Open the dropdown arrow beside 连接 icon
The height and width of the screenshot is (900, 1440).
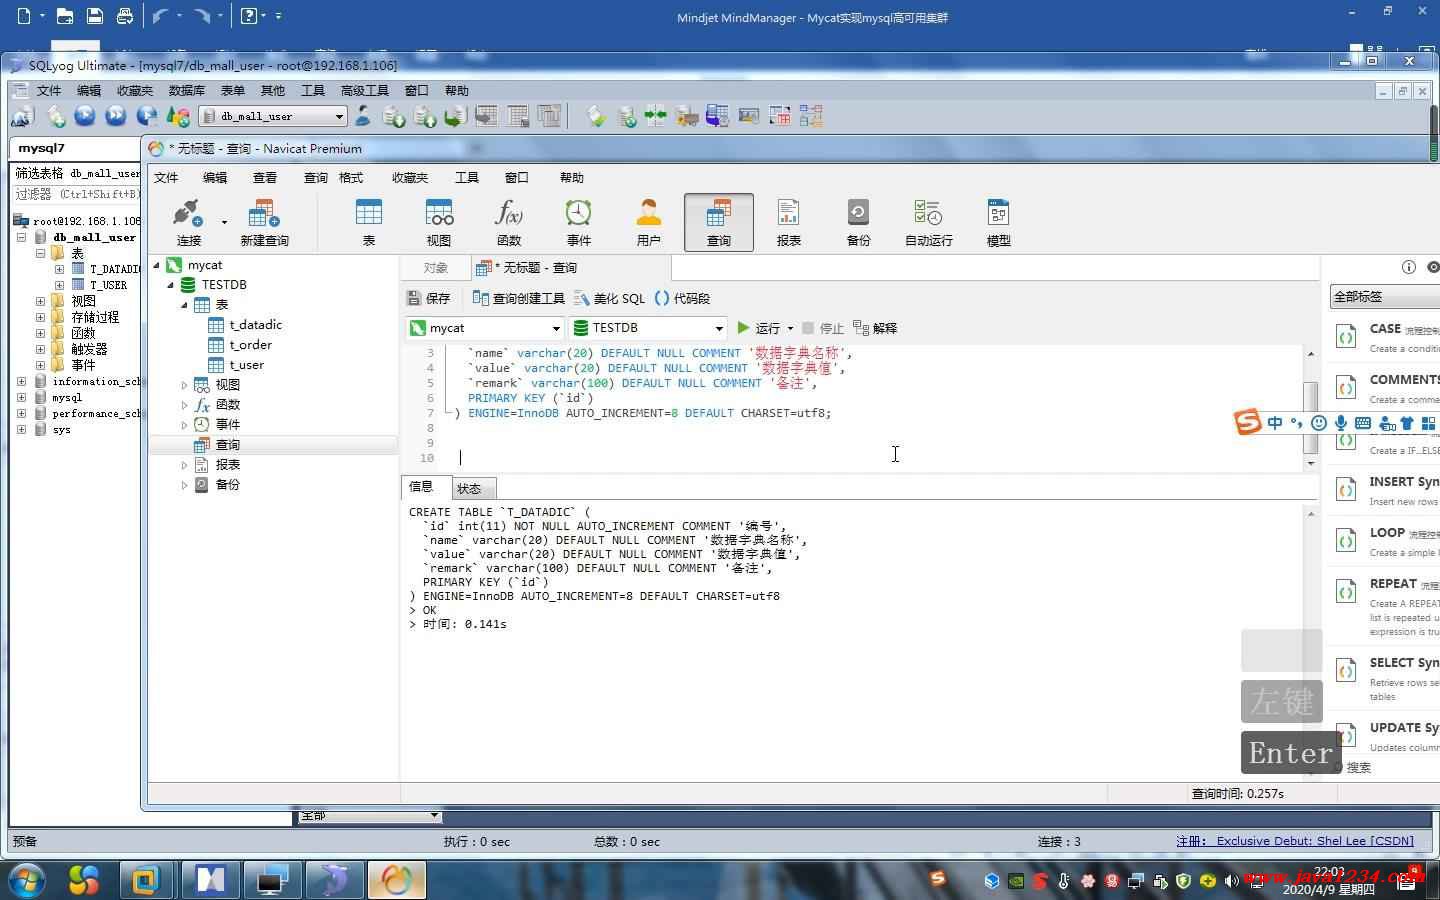pyautogui.click(x=224, y=222)
